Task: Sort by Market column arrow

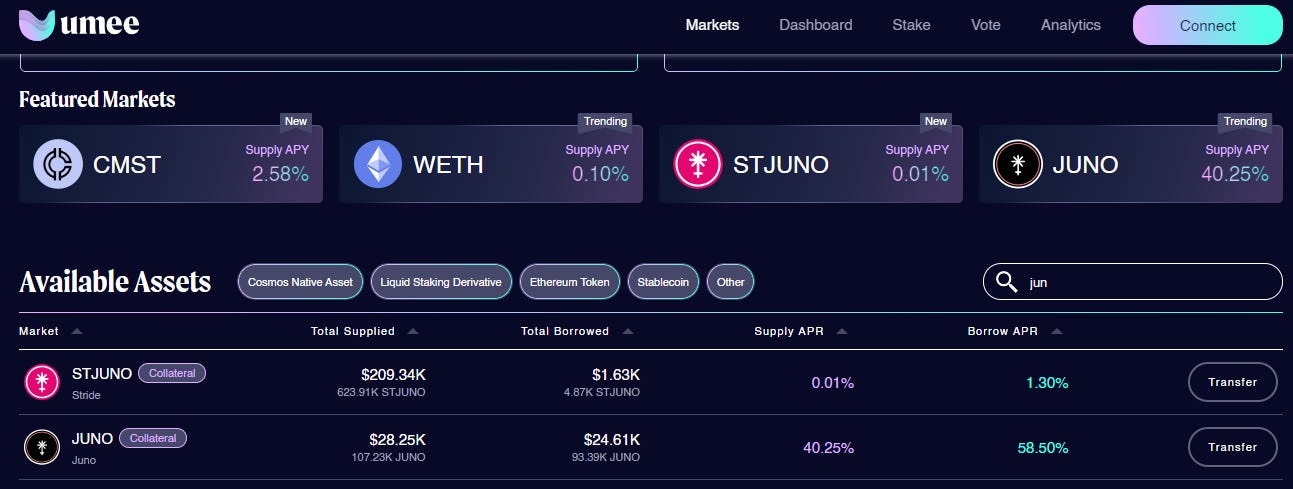Action: pos(77,331)
